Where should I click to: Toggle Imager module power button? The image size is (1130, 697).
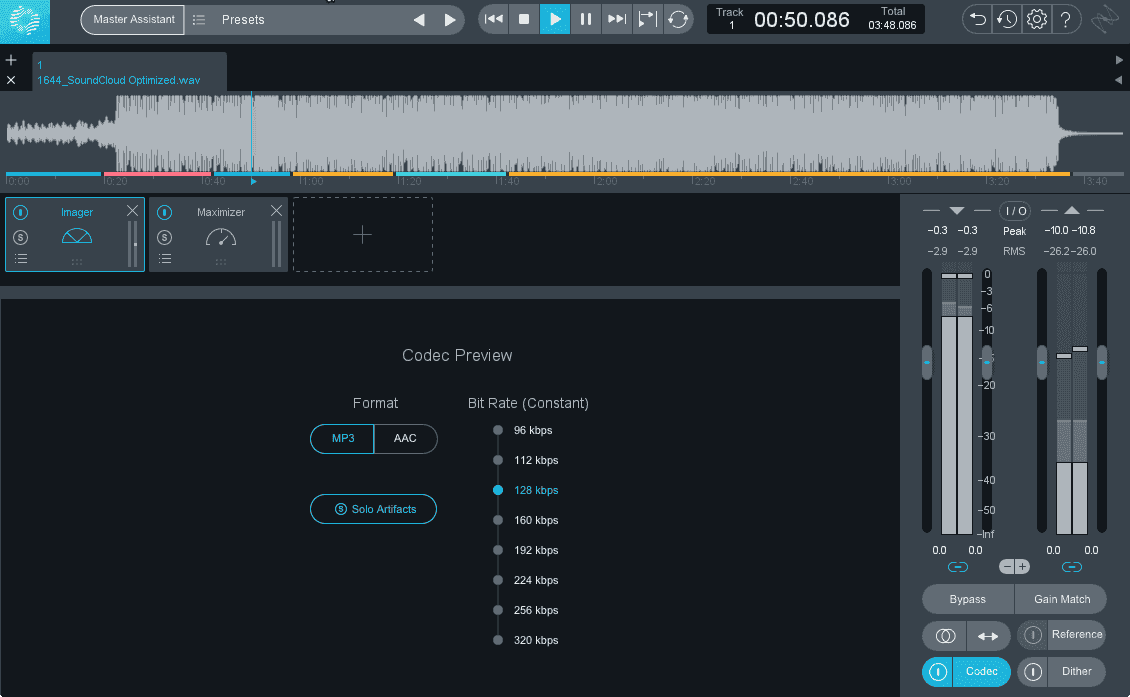(21, 212)
